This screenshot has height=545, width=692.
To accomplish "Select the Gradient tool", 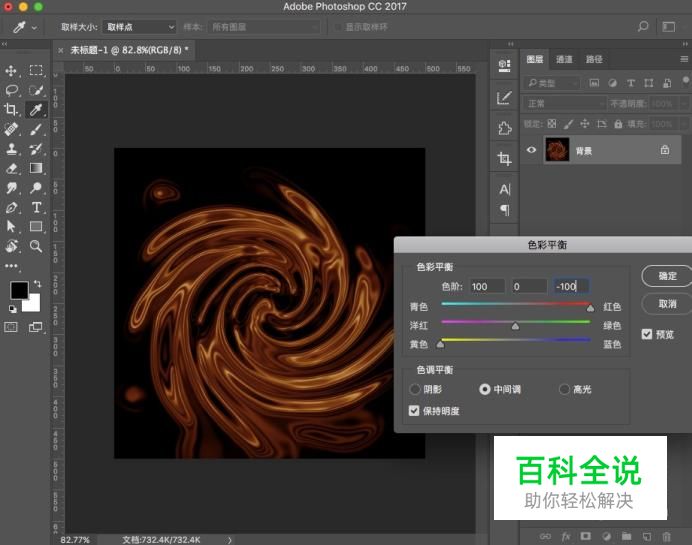I will click(36, 168).
